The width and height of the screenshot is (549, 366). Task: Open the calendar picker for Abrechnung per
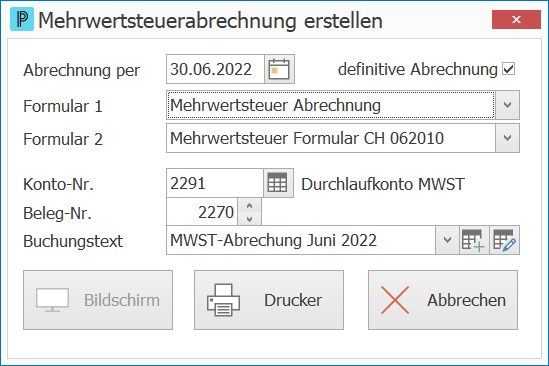[x=279, y=69]
